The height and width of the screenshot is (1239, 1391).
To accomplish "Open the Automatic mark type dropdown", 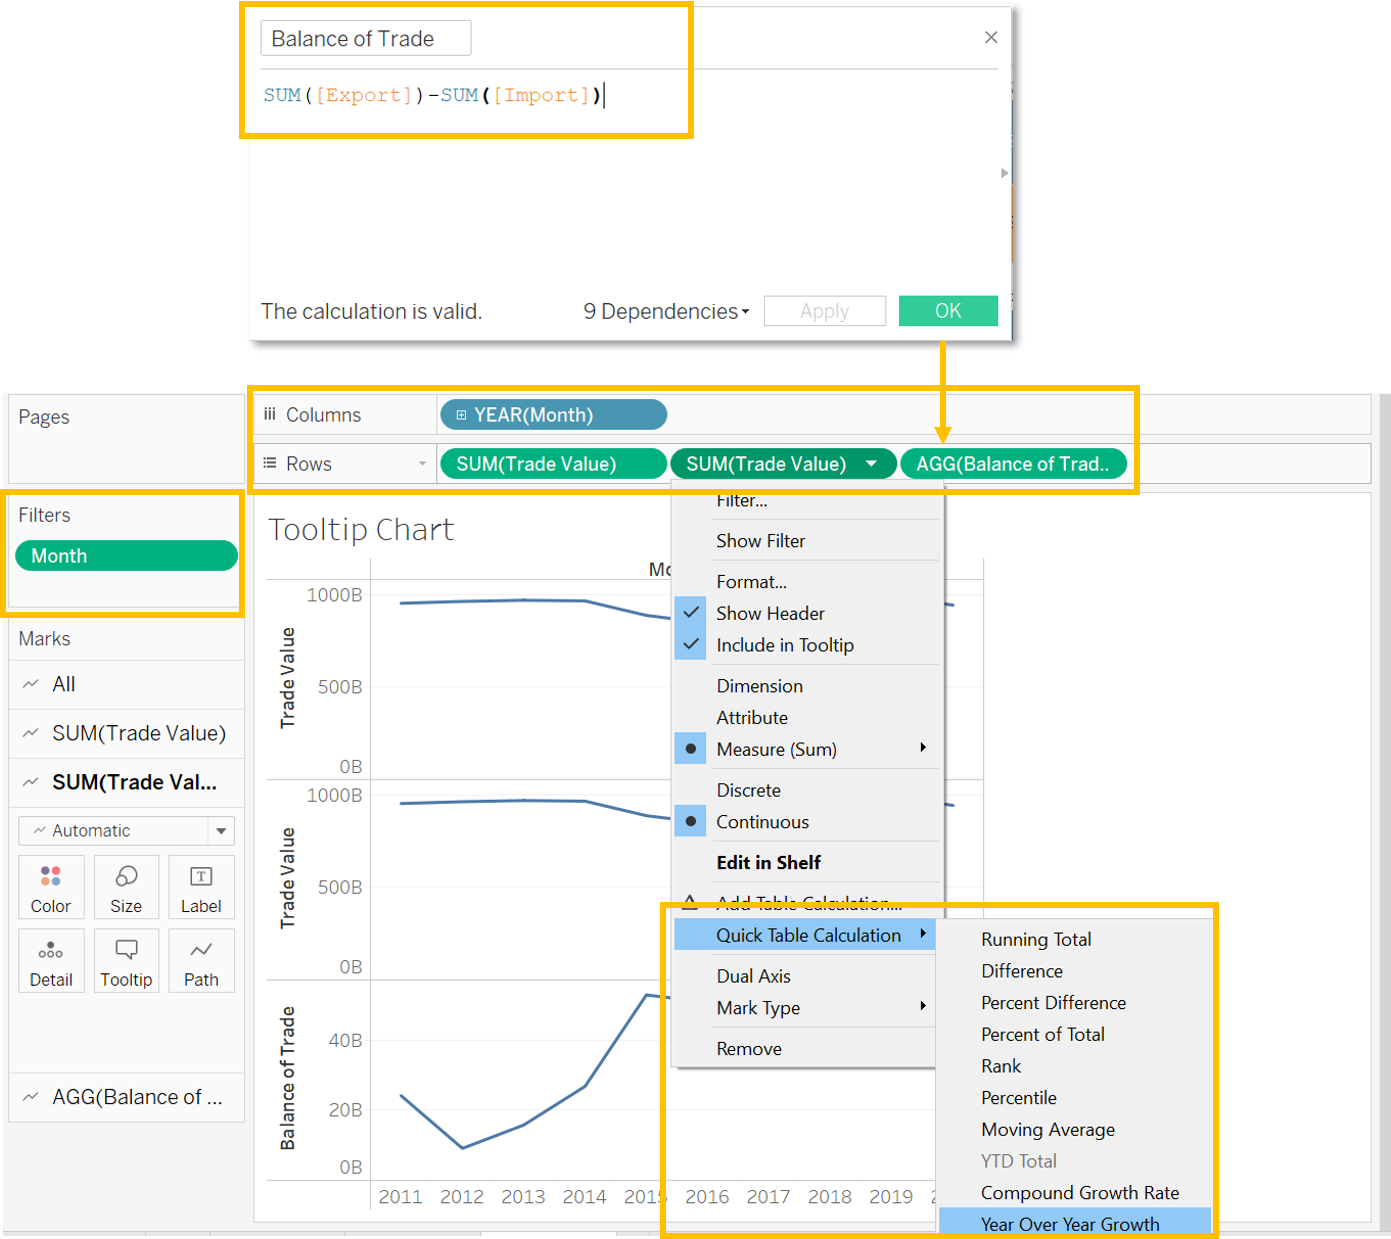I will [x=221, y=831].
